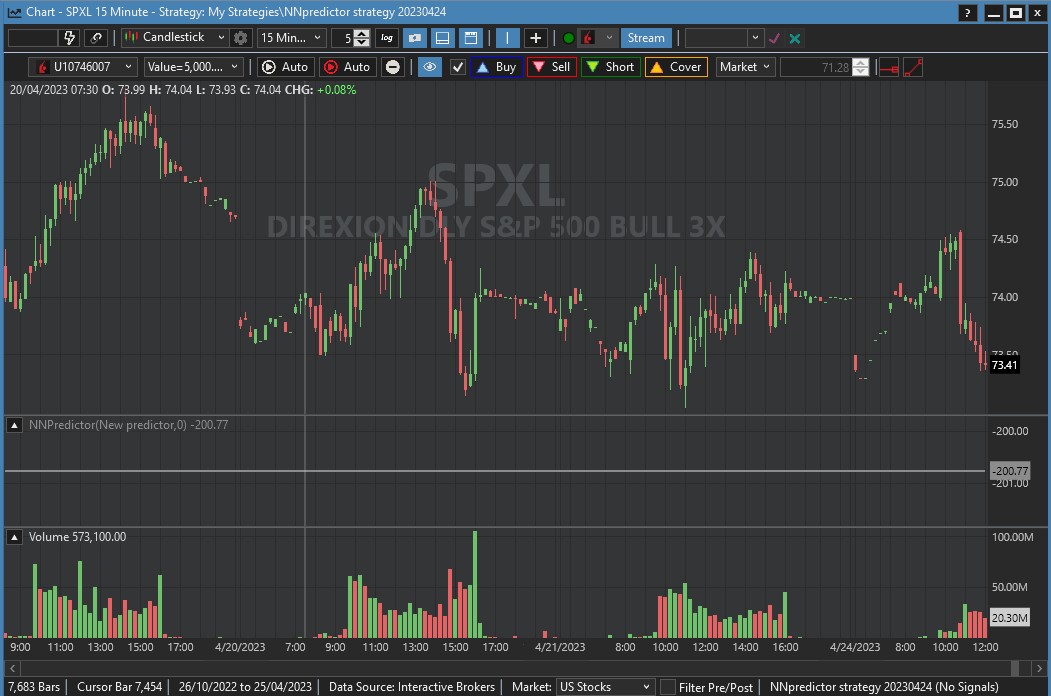Screen dimensions: 1051x696
Task: Click the Cover button
Action: (676, 67)
